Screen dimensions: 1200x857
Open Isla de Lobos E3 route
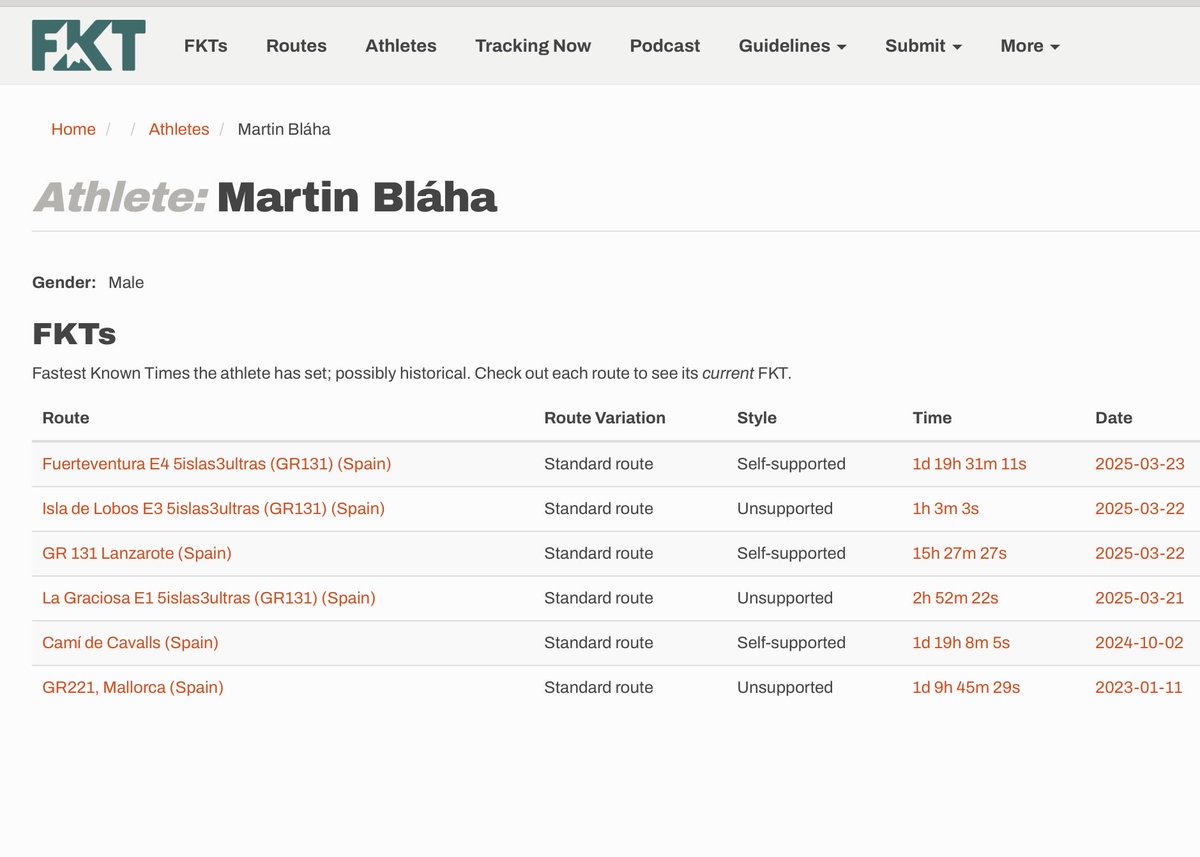(x=213, y=508)
